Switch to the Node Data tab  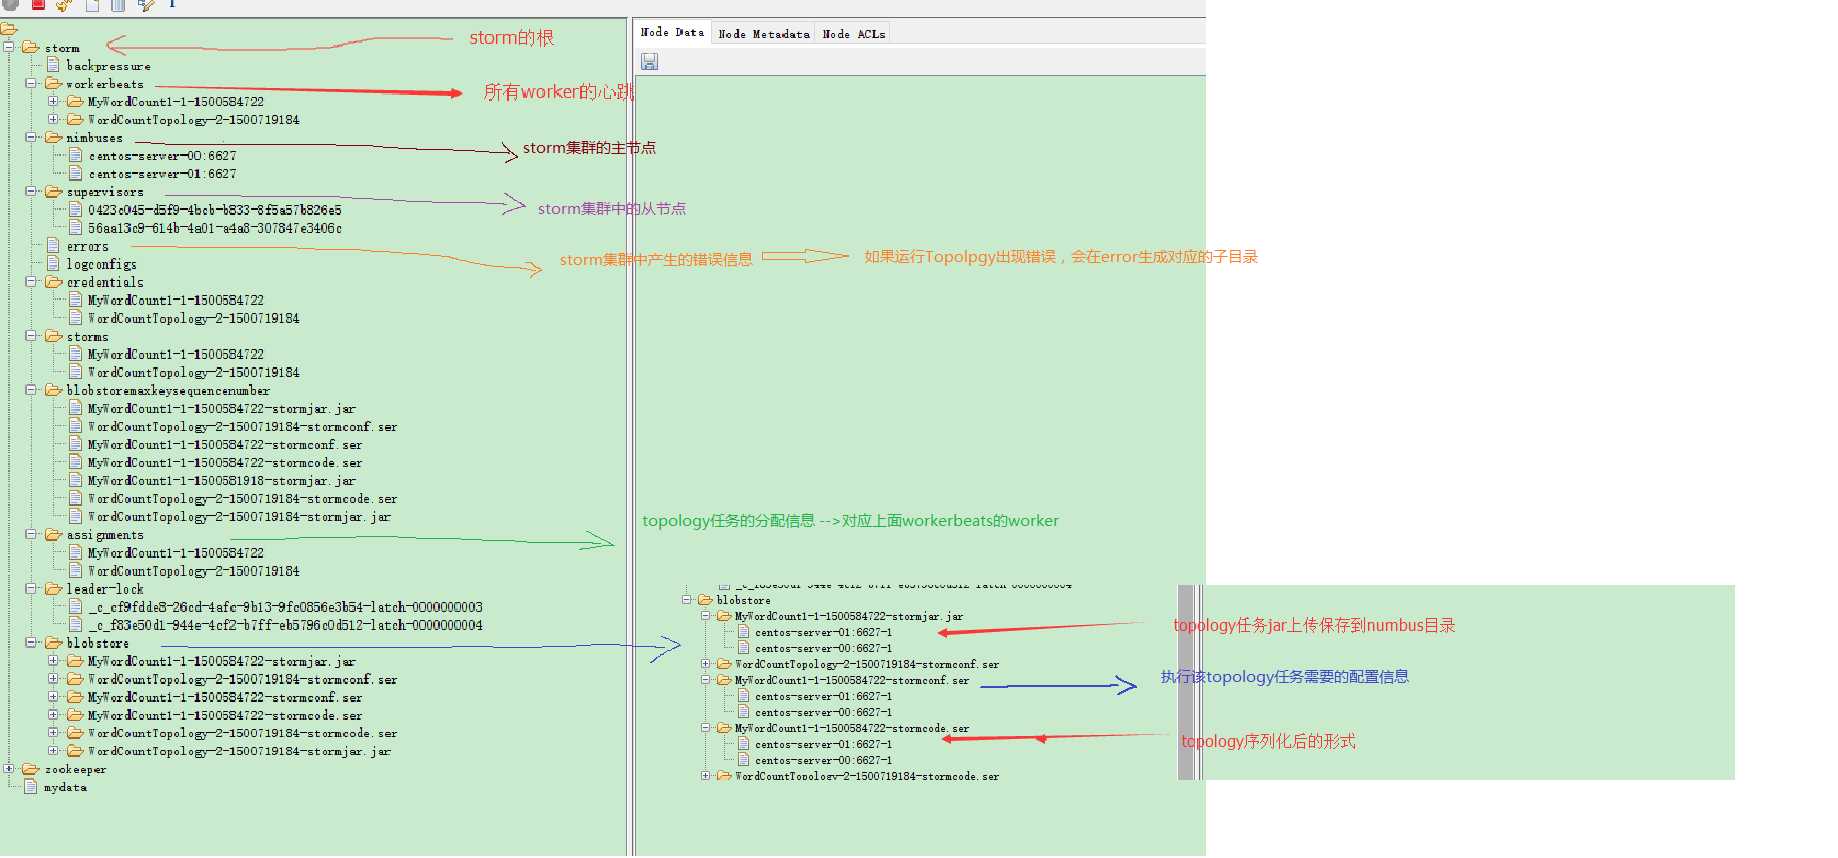(x=672, y=33)
